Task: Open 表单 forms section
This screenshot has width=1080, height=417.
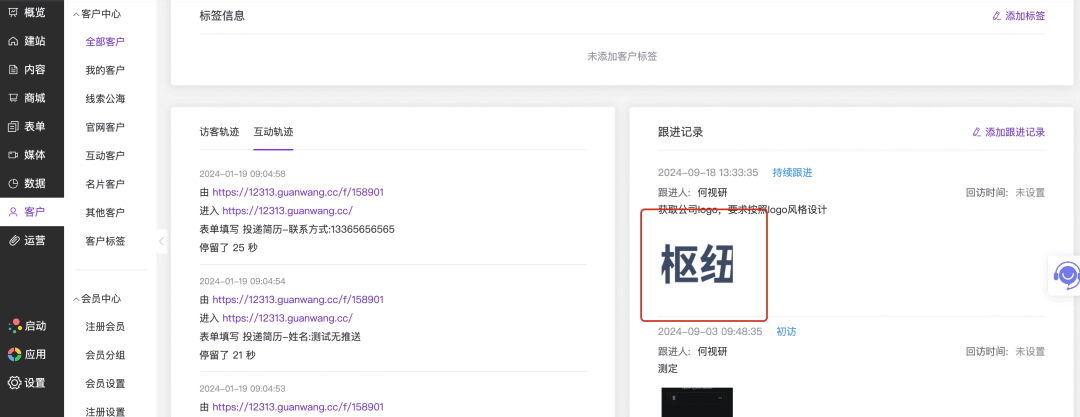Action: (28, 126)
